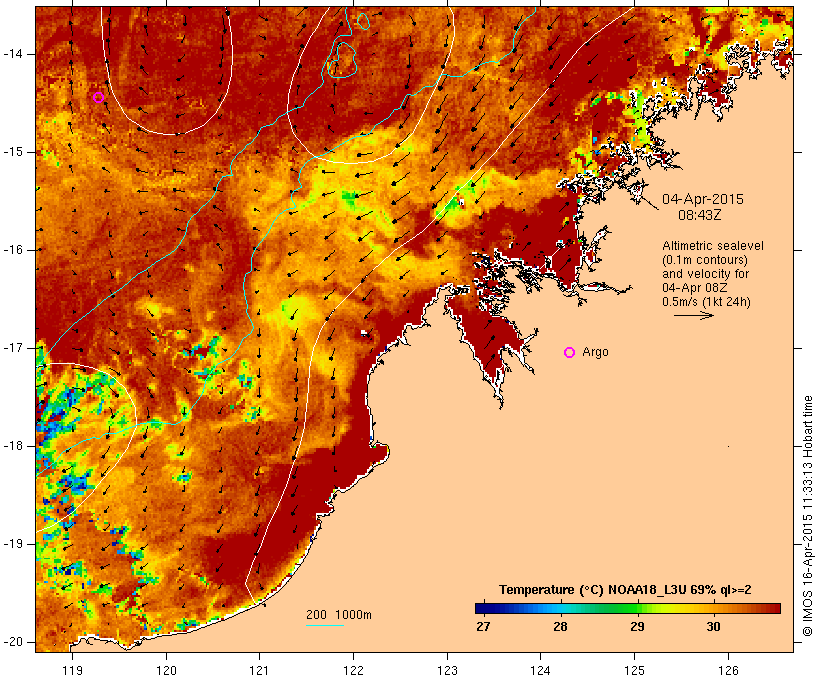Viewport: 820px width, 680px height.
Task: Click the latitude axis label '-19'
Action: [x=12, y=544]
